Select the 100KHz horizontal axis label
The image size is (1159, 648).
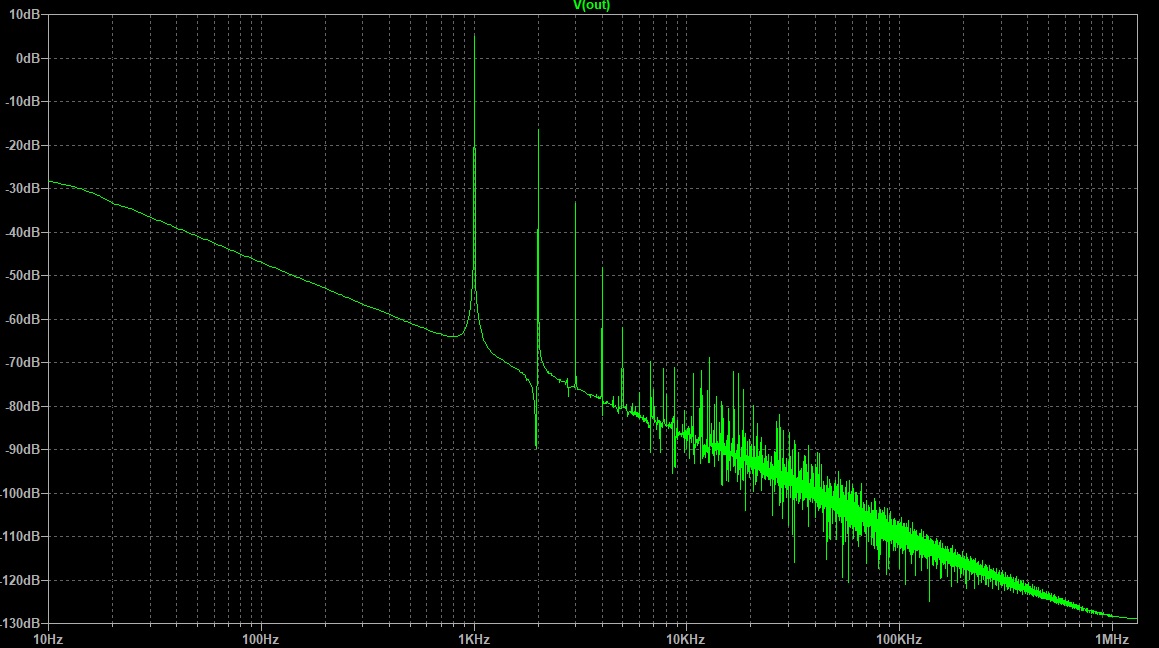898,638
